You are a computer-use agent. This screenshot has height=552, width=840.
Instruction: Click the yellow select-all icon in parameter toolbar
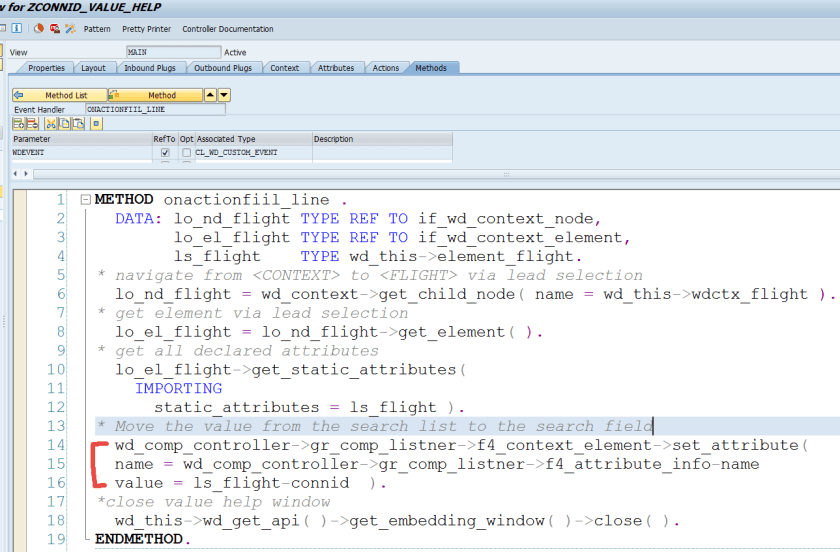(x=96, y=123)
